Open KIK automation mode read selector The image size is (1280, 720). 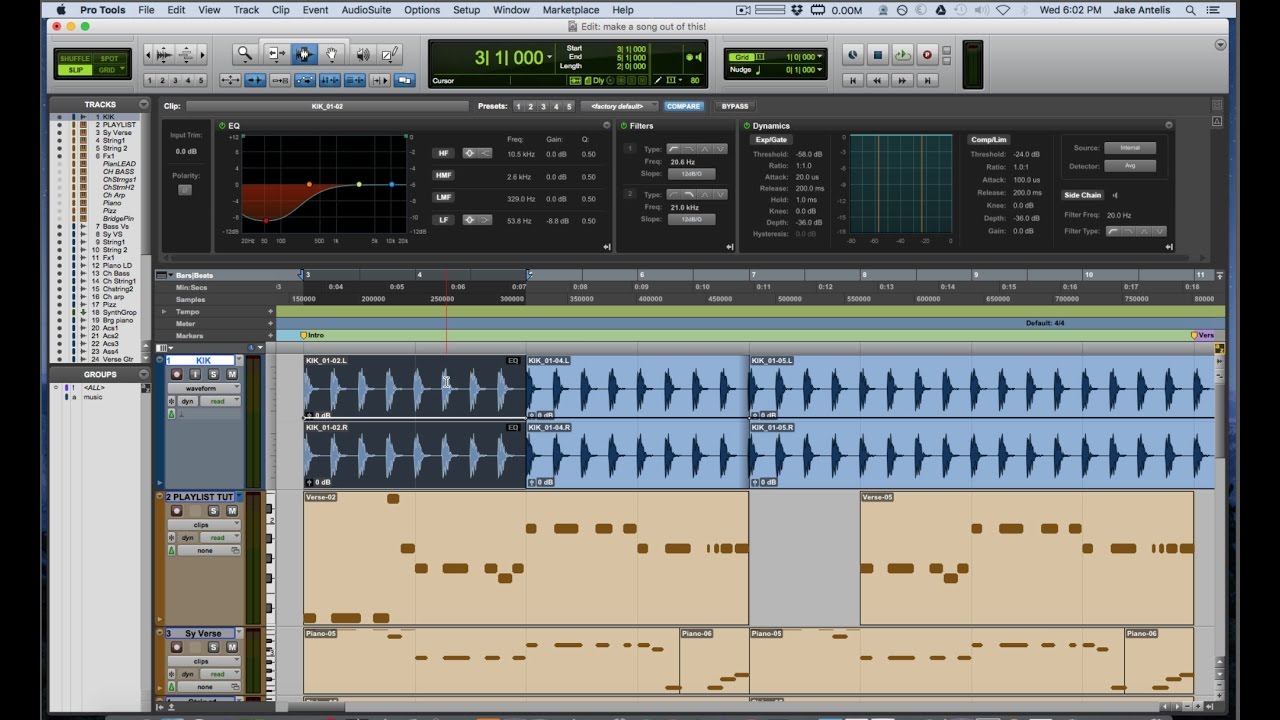coord(219,401)
